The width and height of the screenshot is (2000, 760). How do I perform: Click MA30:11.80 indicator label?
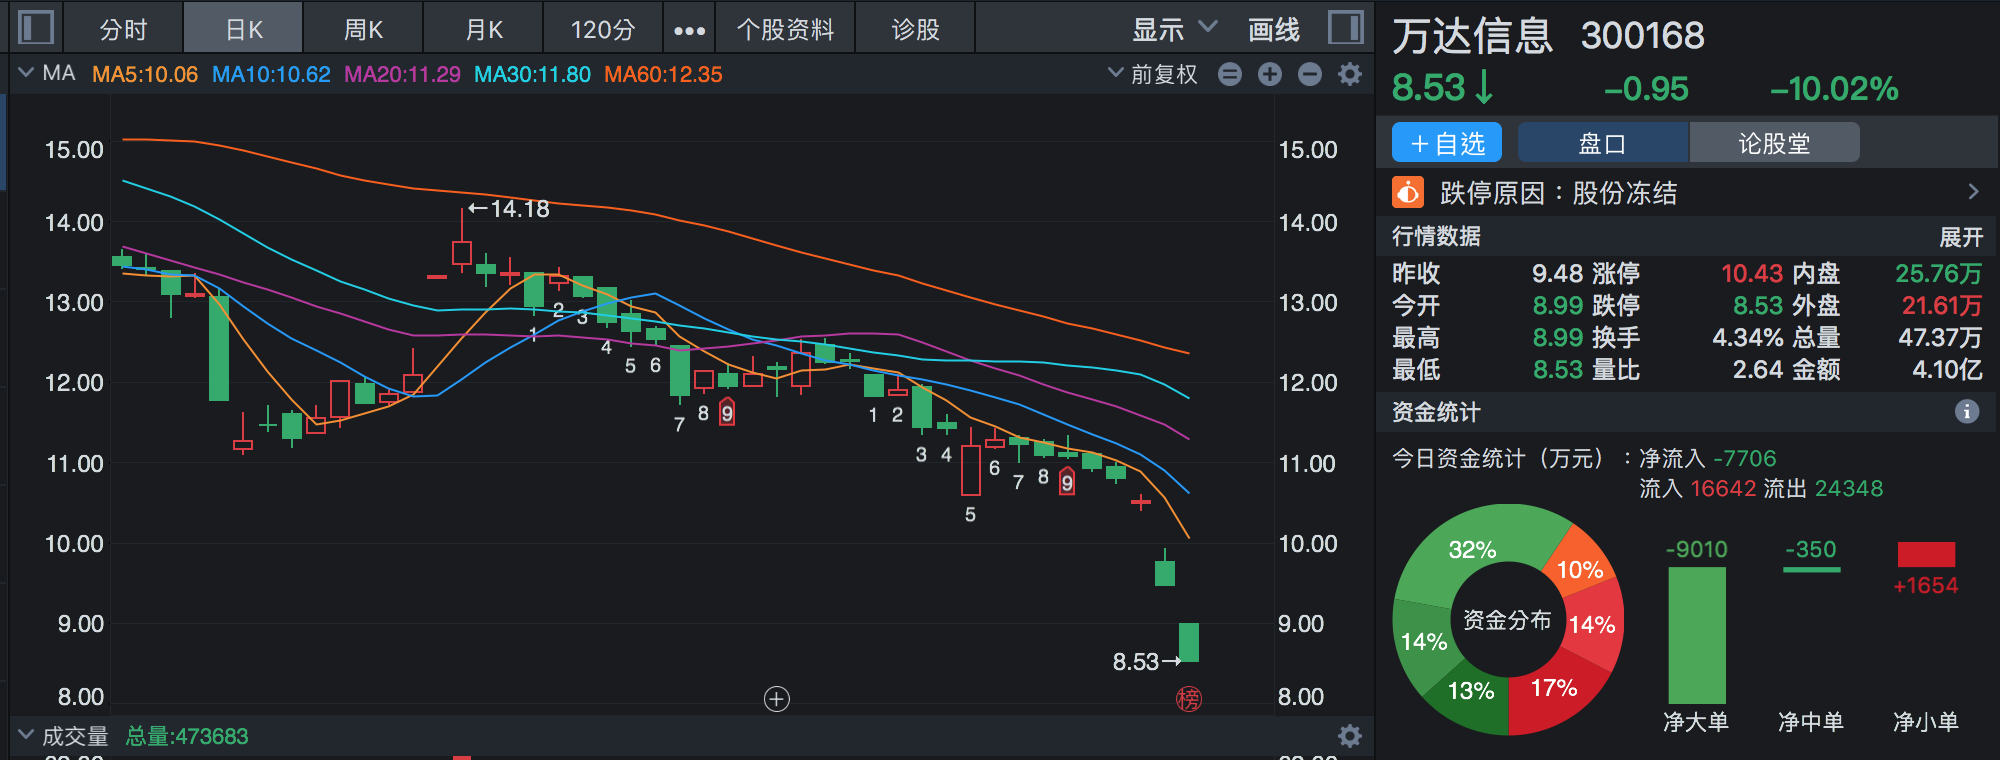point(532,74)
